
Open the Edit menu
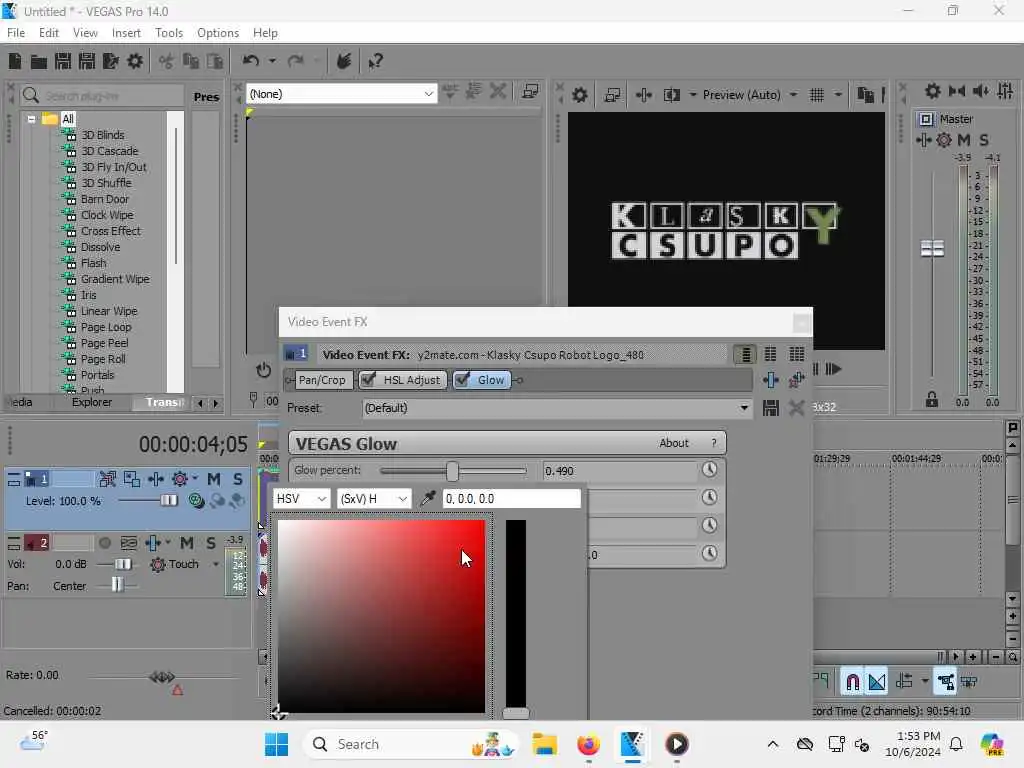(x=48, y=33)
